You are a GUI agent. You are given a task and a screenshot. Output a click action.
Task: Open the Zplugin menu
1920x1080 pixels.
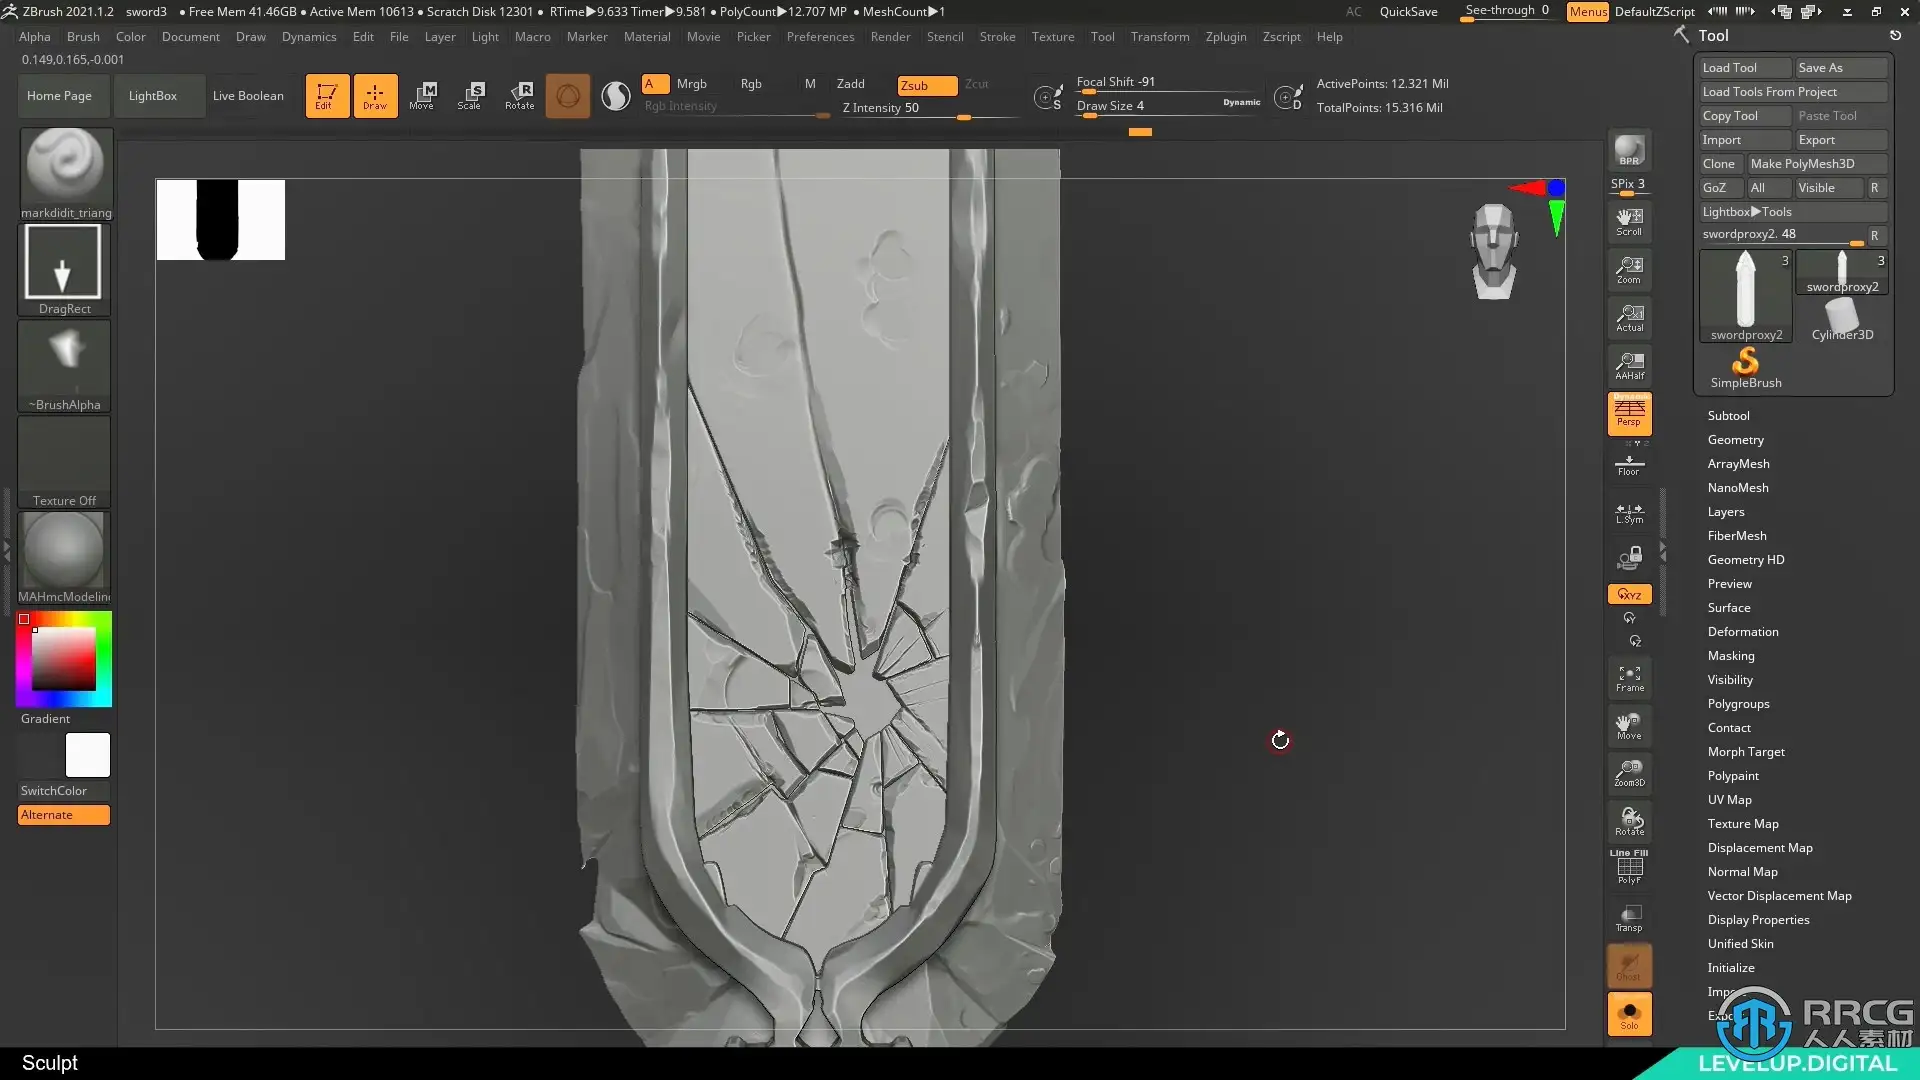coord(1225,37)
